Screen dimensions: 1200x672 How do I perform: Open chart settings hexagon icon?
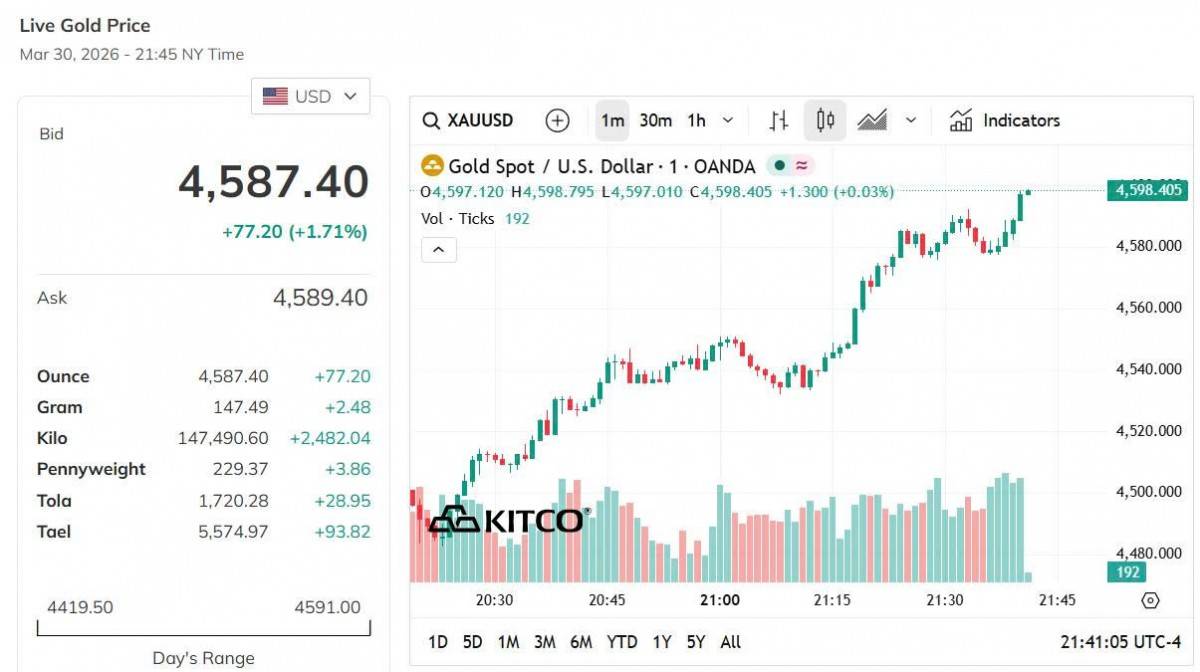1150,600
